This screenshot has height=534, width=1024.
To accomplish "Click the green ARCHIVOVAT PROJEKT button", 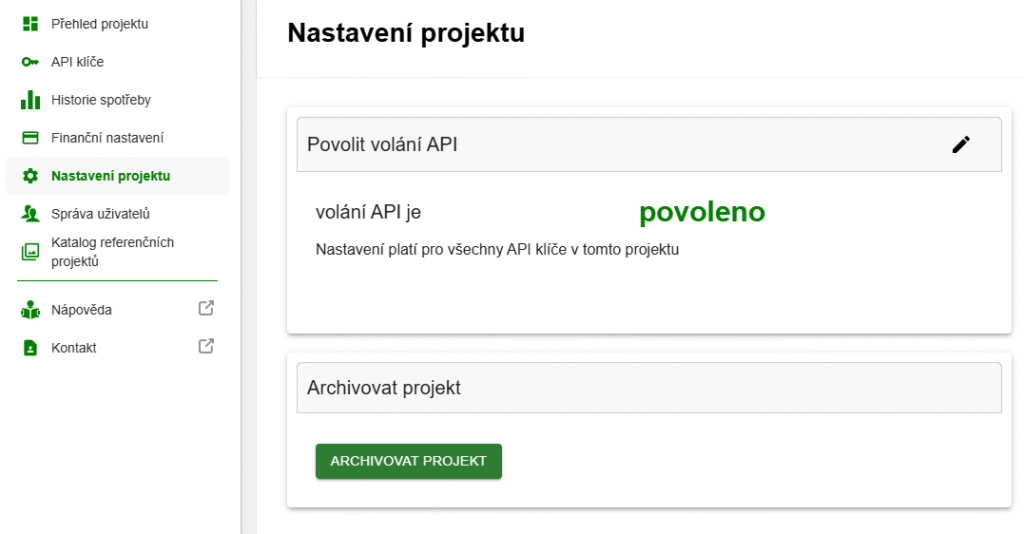I will coord(409,462).
